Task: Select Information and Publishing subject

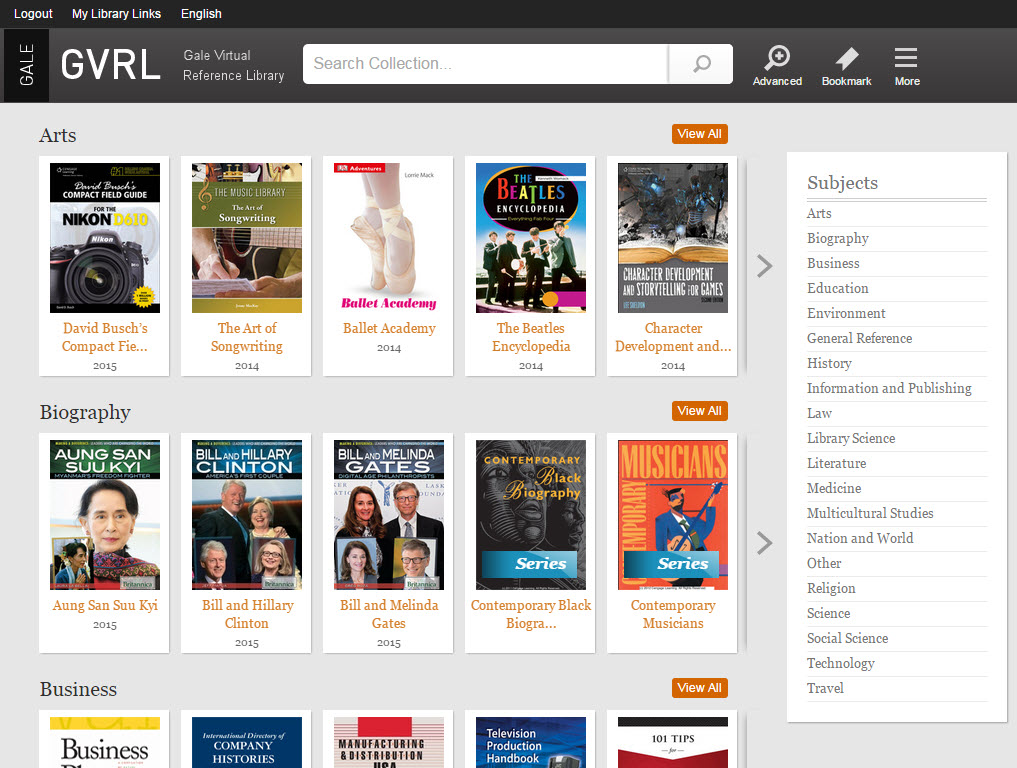Action: click(x=889, y=388)
